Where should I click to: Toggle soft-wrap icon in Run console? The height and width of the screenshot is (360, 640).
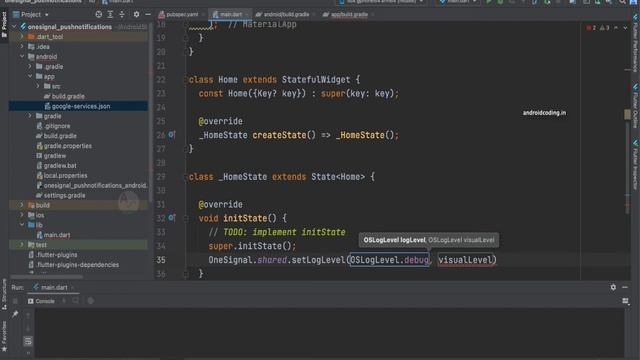tap(28, 341)
